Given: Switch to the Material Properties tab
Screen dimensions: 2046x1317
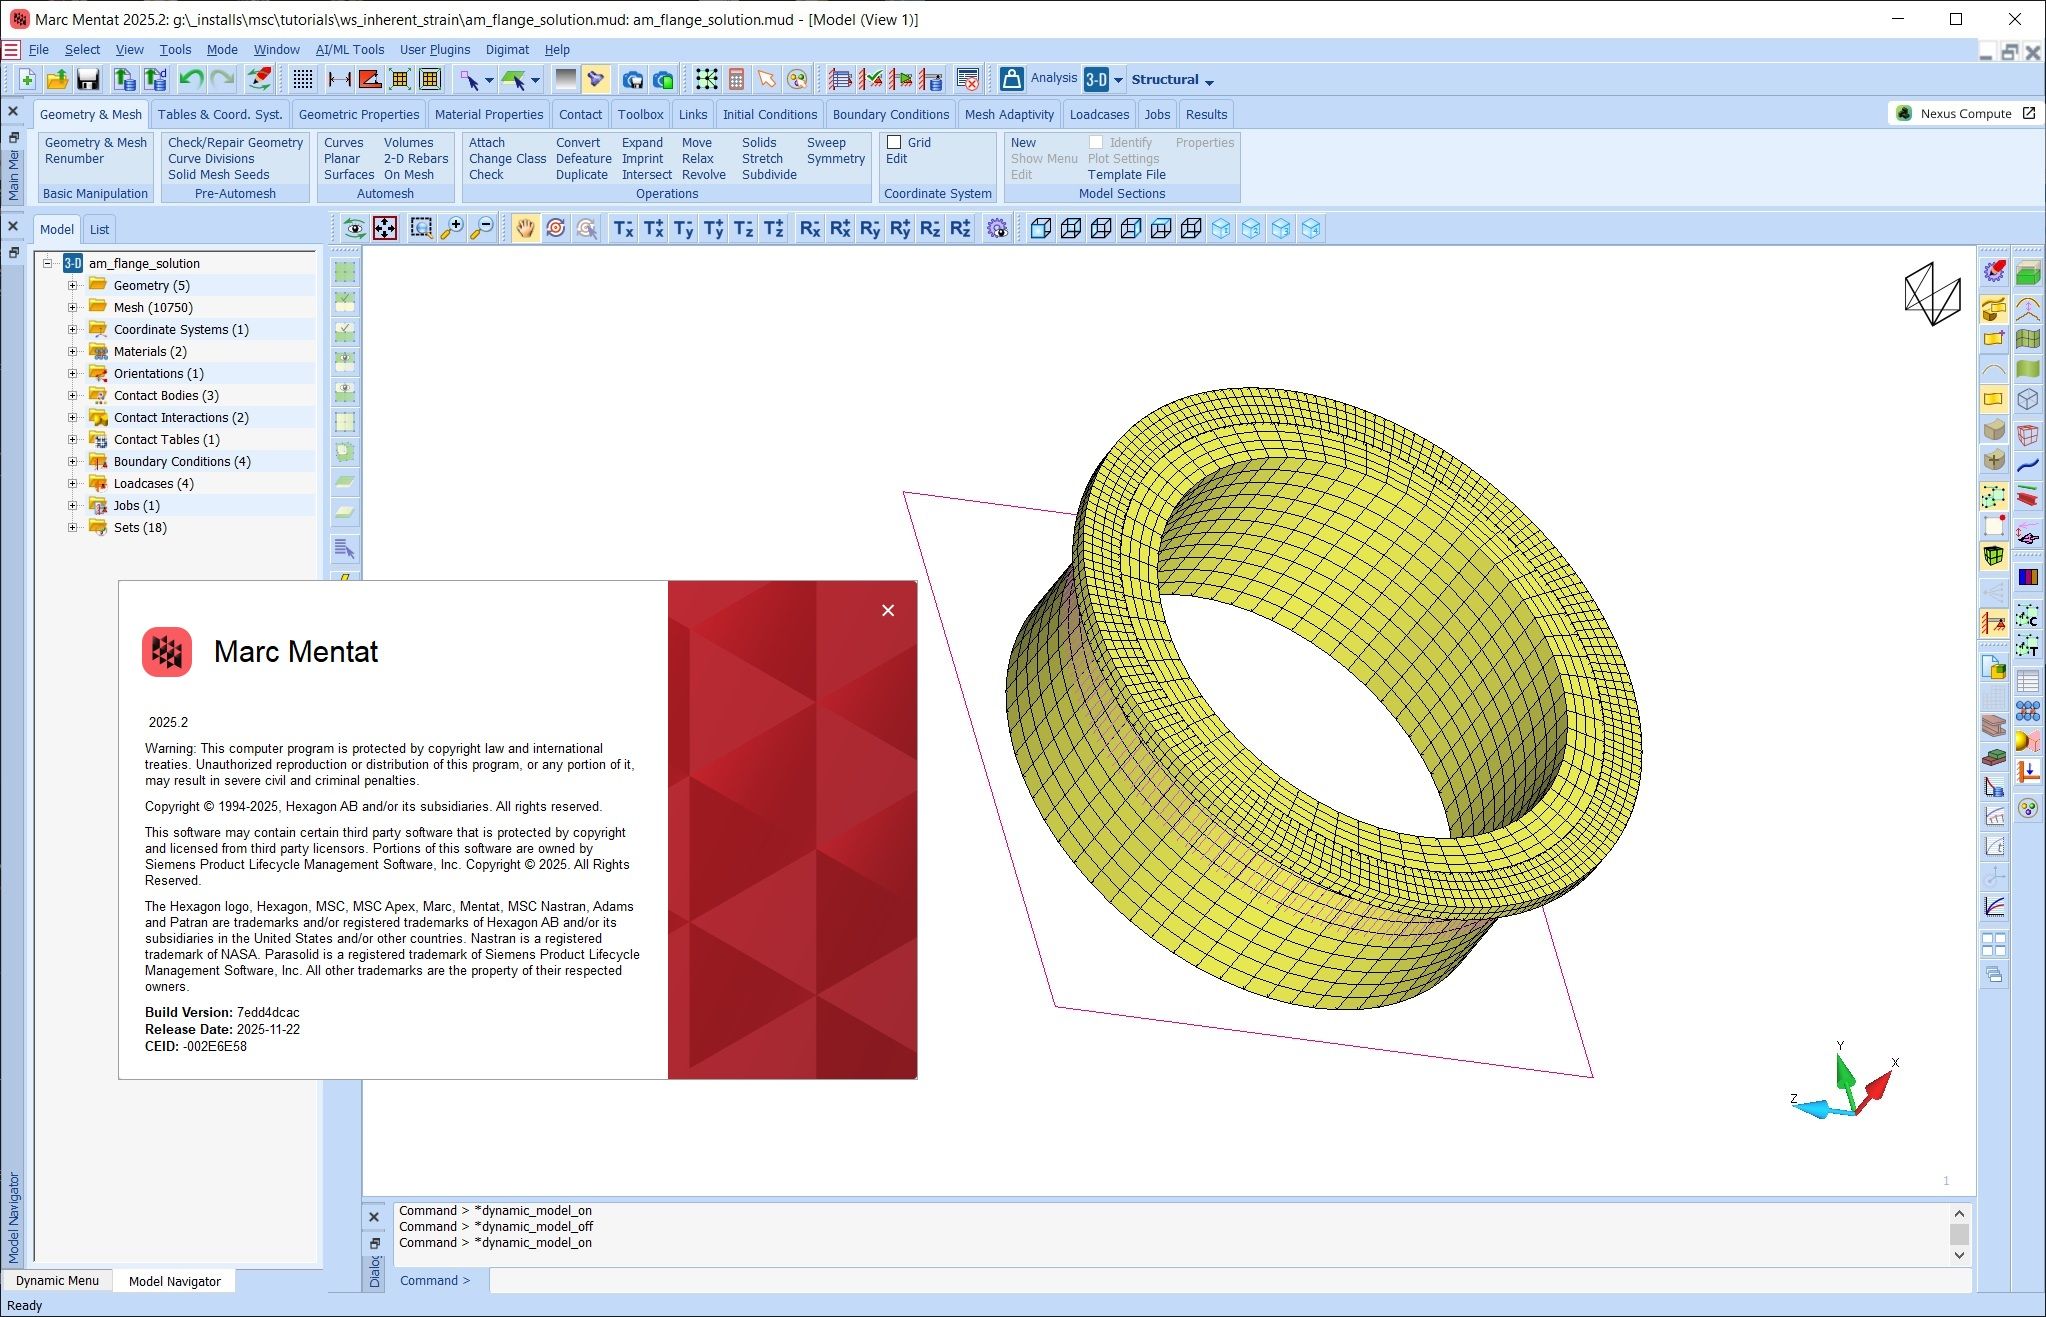Looking at the screenshot, I should point(488,114).
